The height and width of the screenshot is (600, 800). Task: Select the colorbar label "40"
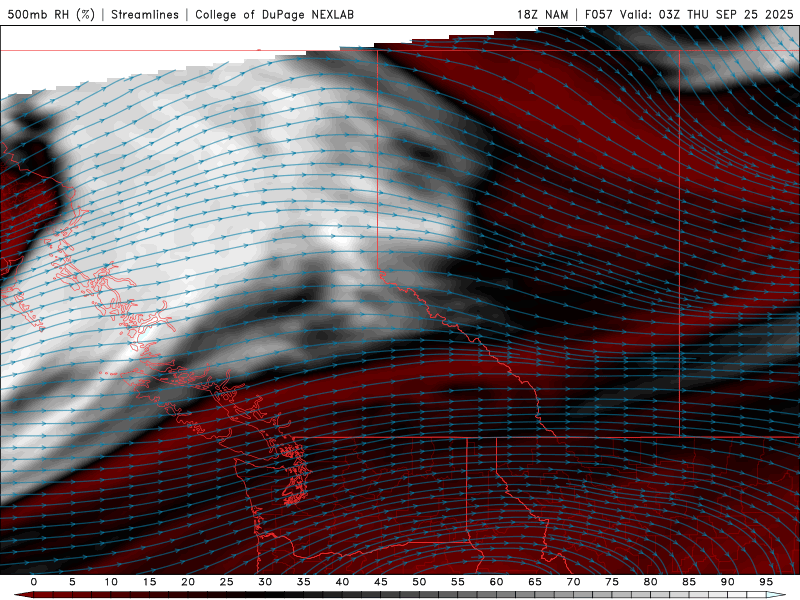(x=342, y=582)
